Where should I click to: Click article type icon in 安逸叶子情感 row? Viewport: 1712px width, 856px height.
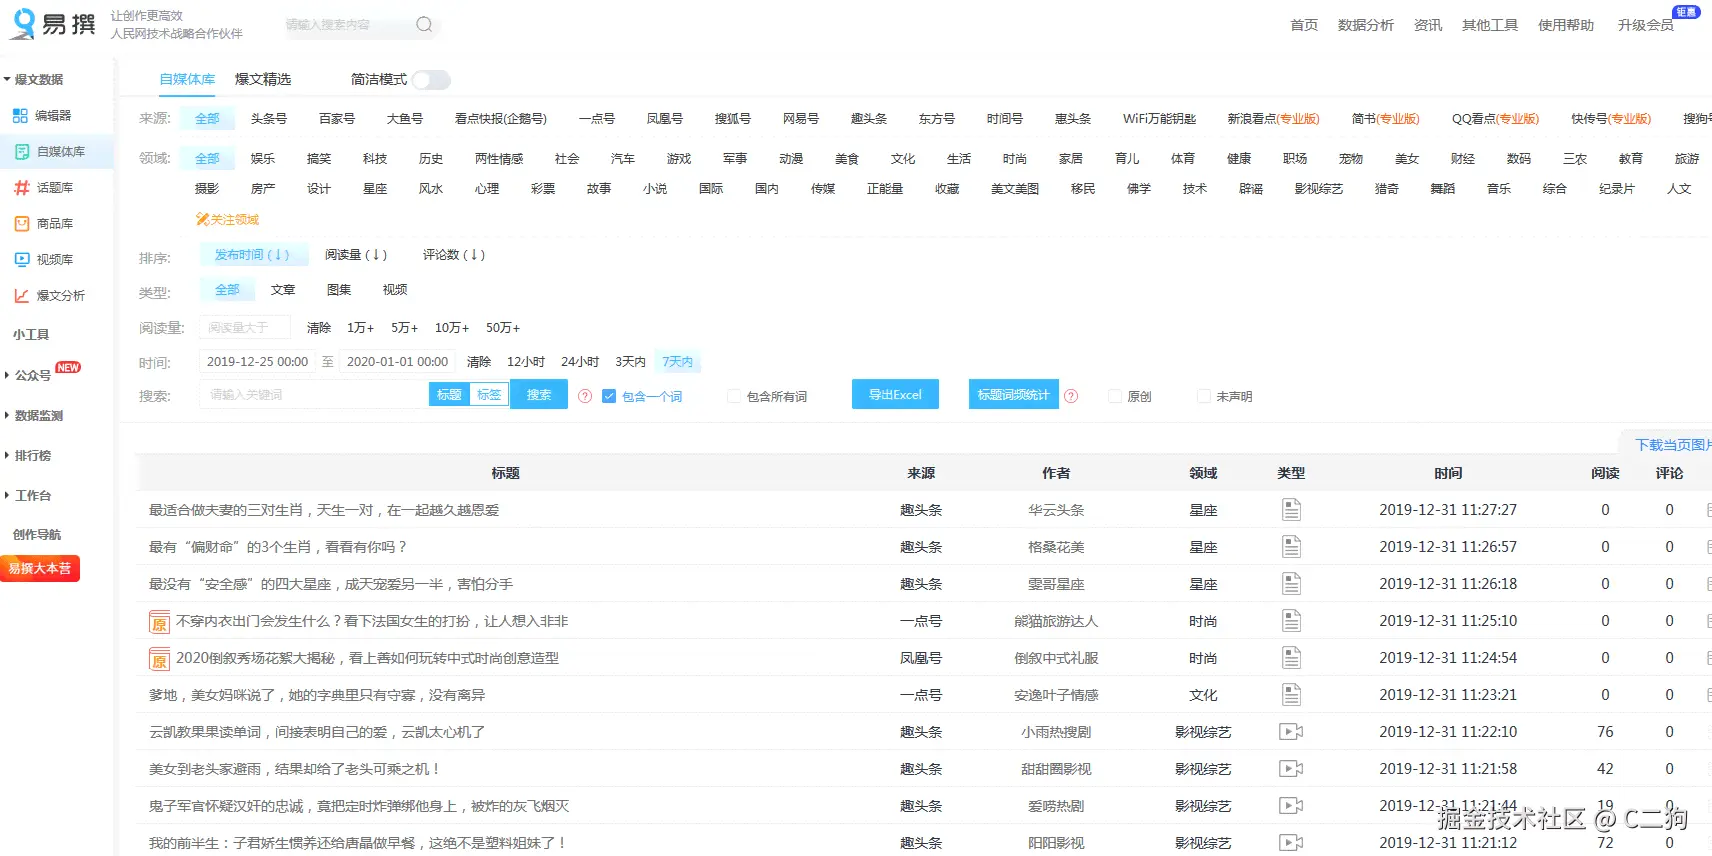pyautogui.click(x=1291, y=695)
